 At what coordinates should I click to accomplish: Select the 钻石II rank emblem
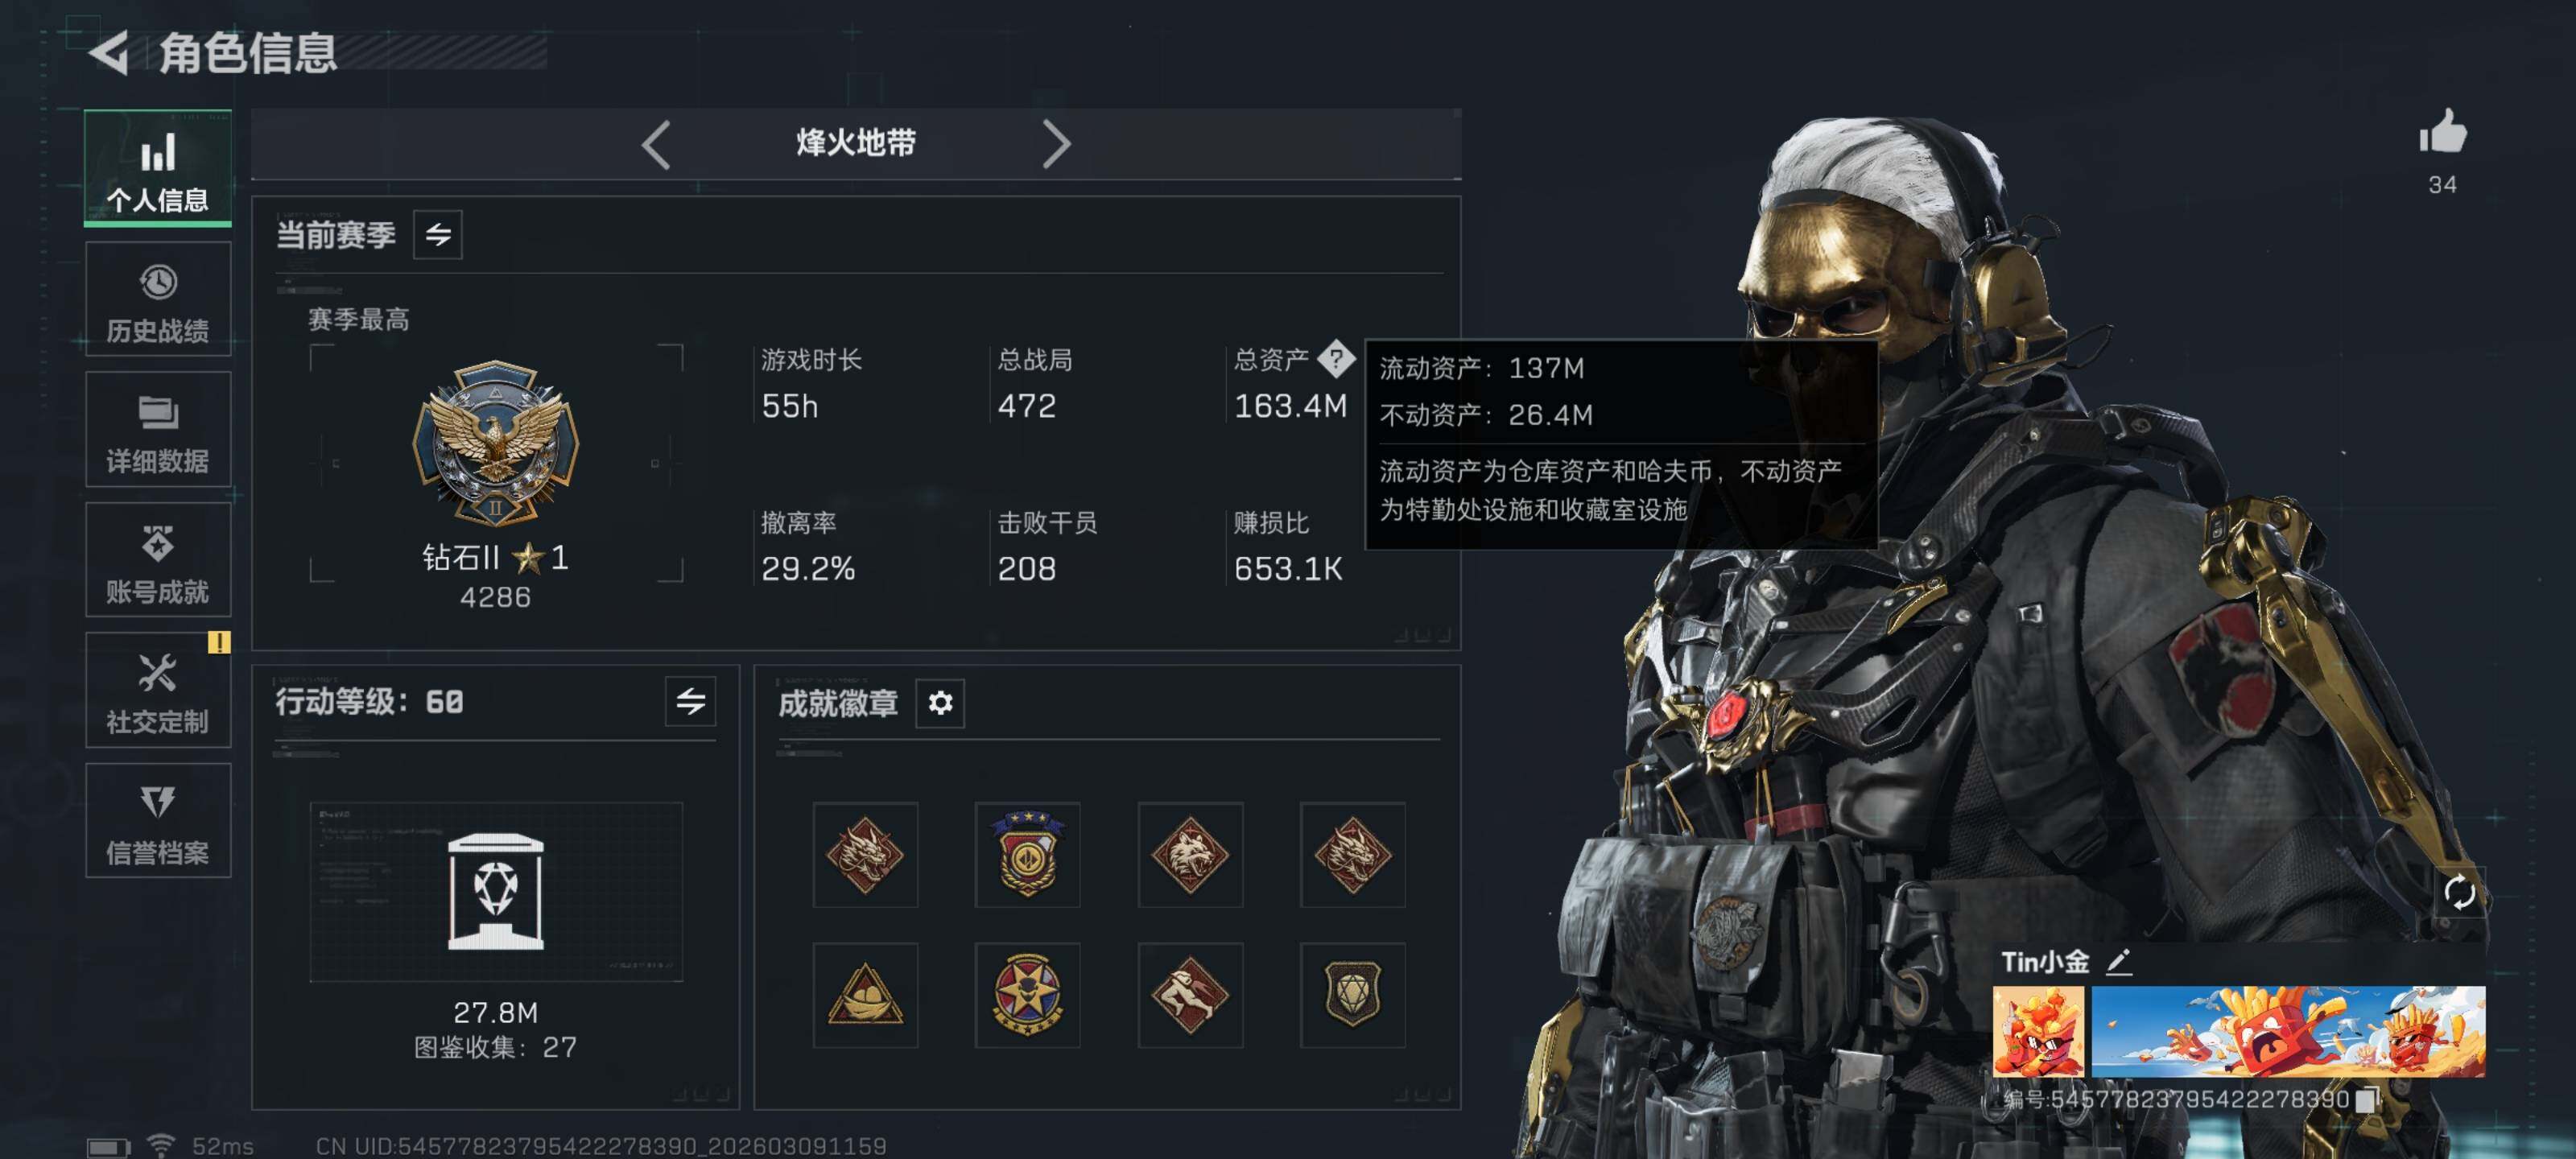pyautogui.click(x=496, y=443)
